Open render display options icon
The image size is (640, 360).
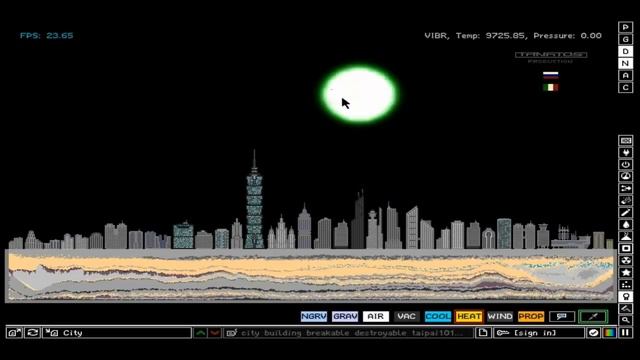(609, 333)
